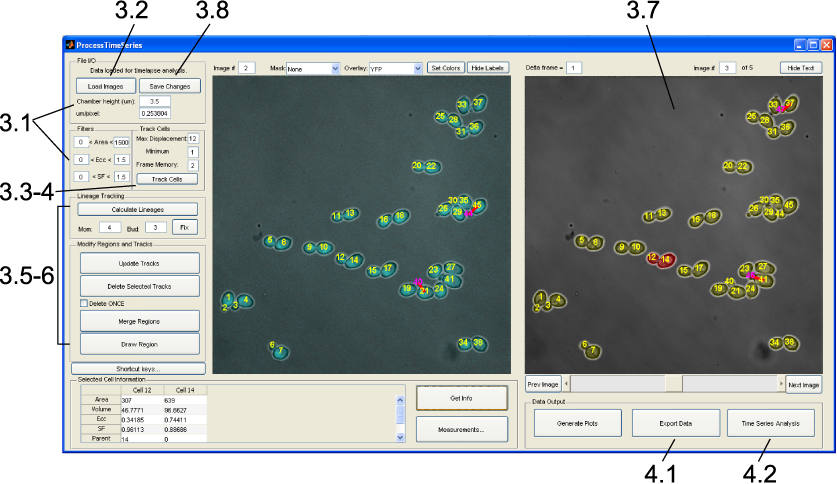Click the Track Cells button
The width and height of the screenshot is (837, 484).
[x=167, y=179]
